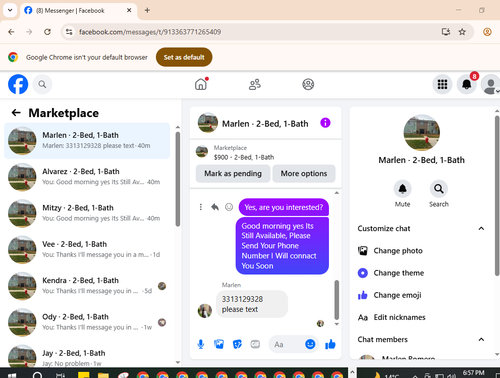Open a new browser tab

pos(147,10)
